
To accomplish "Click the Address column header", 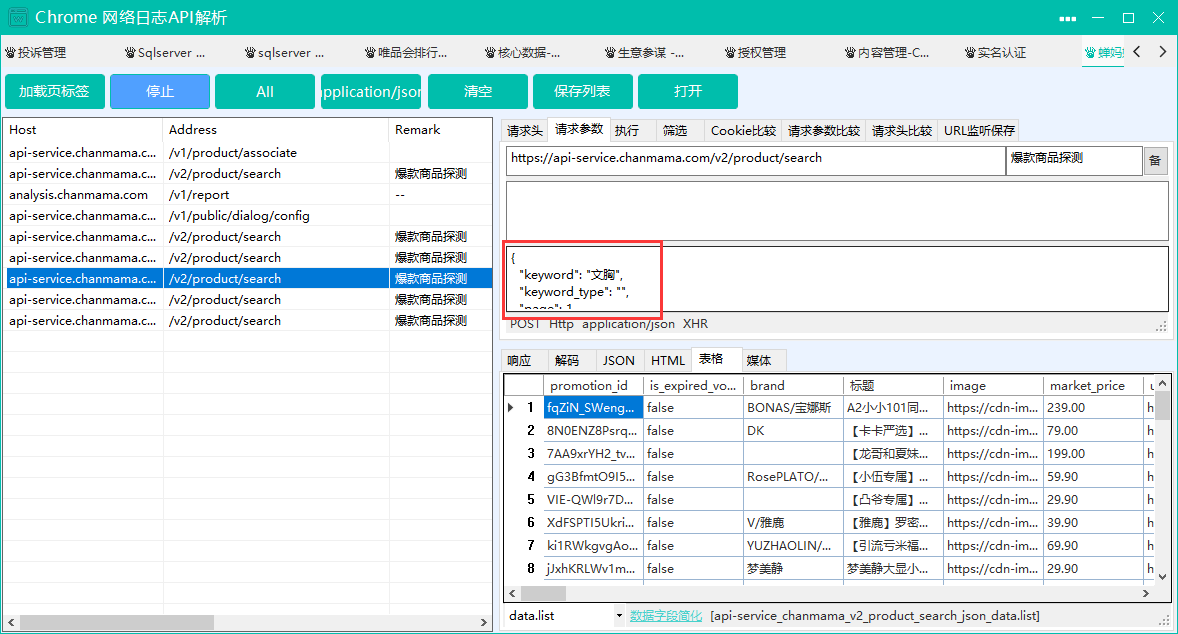I will point(276,130).
